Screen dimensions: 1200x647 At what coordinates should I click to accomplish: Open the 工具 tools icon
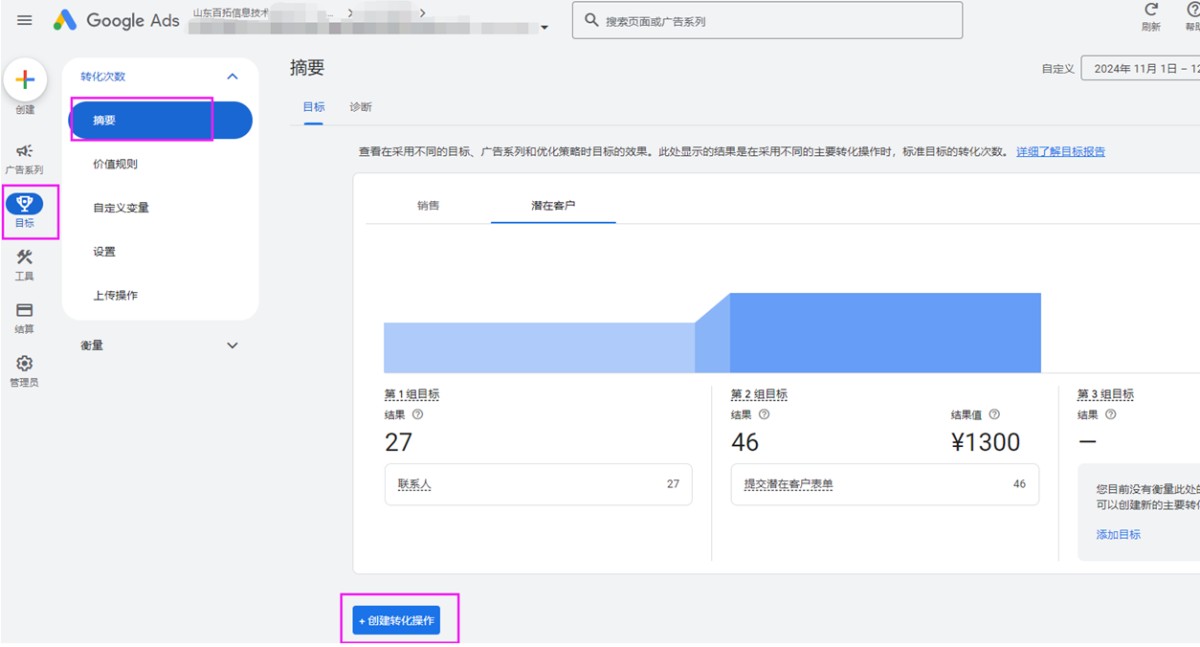coord(25,257)
